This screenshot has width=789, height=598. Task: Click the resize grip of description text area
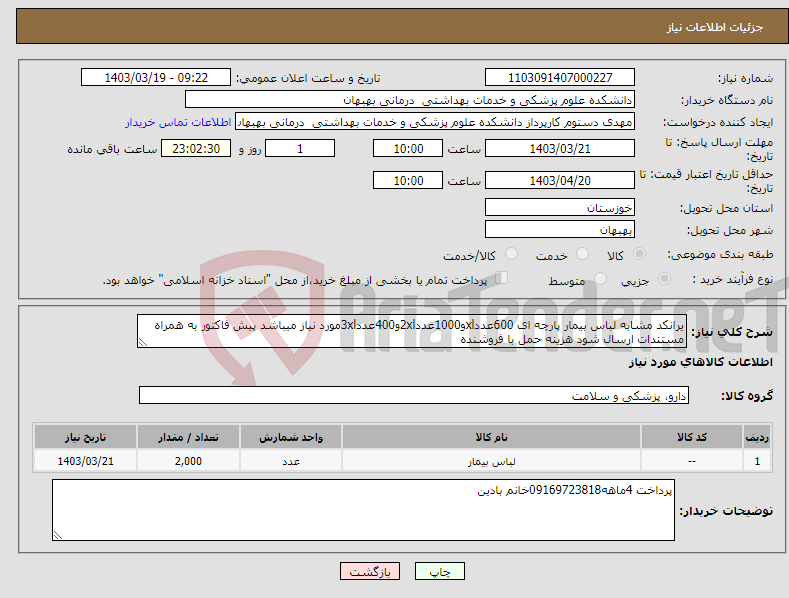(142, 342)
